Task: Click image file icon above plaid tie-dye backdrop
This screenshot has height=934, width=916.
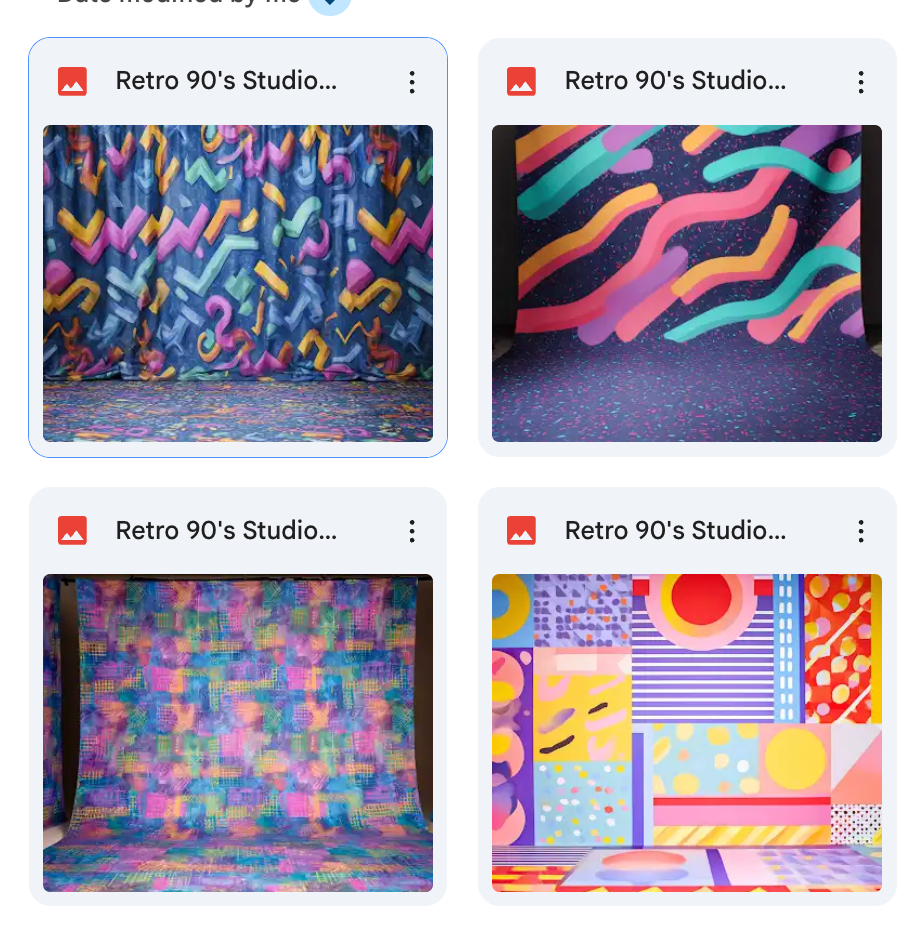Action: pos(72,531)
